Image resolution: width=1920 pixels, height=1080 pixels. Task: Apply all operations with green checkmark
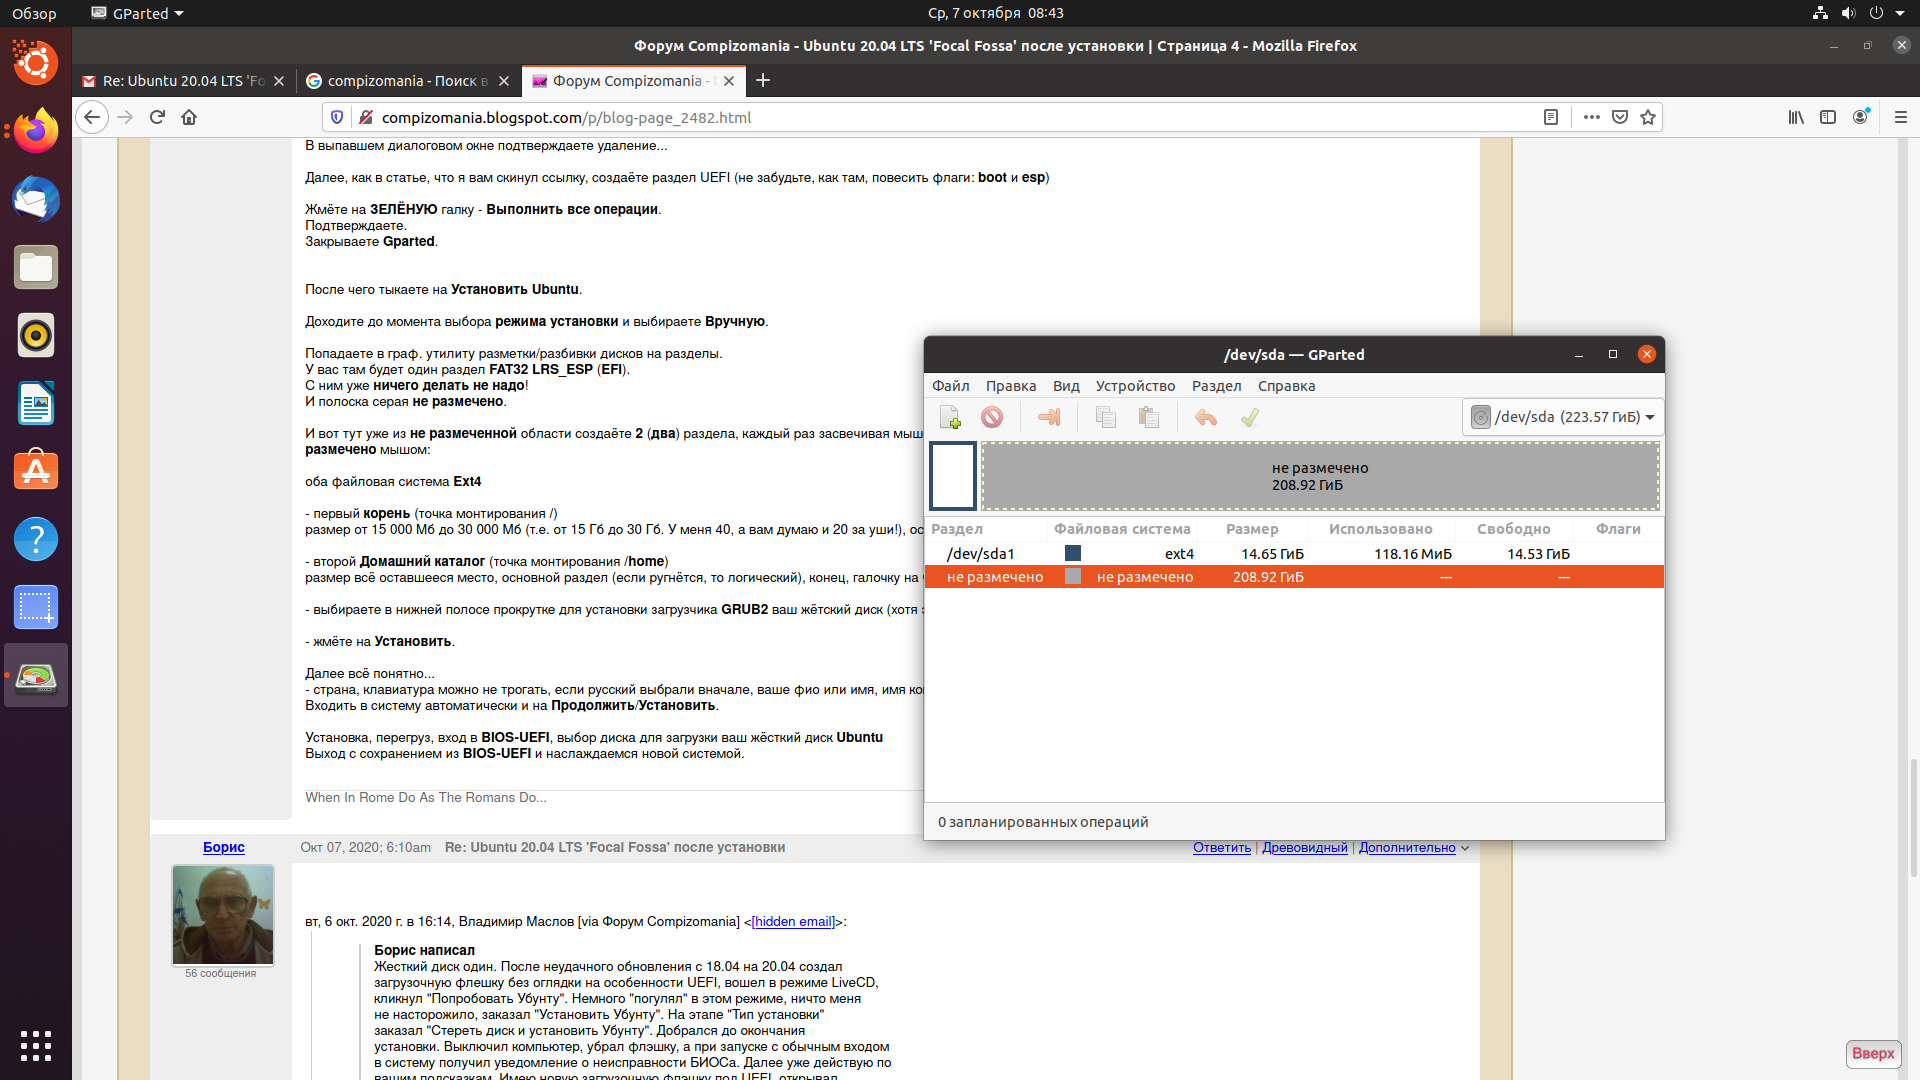1249,417
